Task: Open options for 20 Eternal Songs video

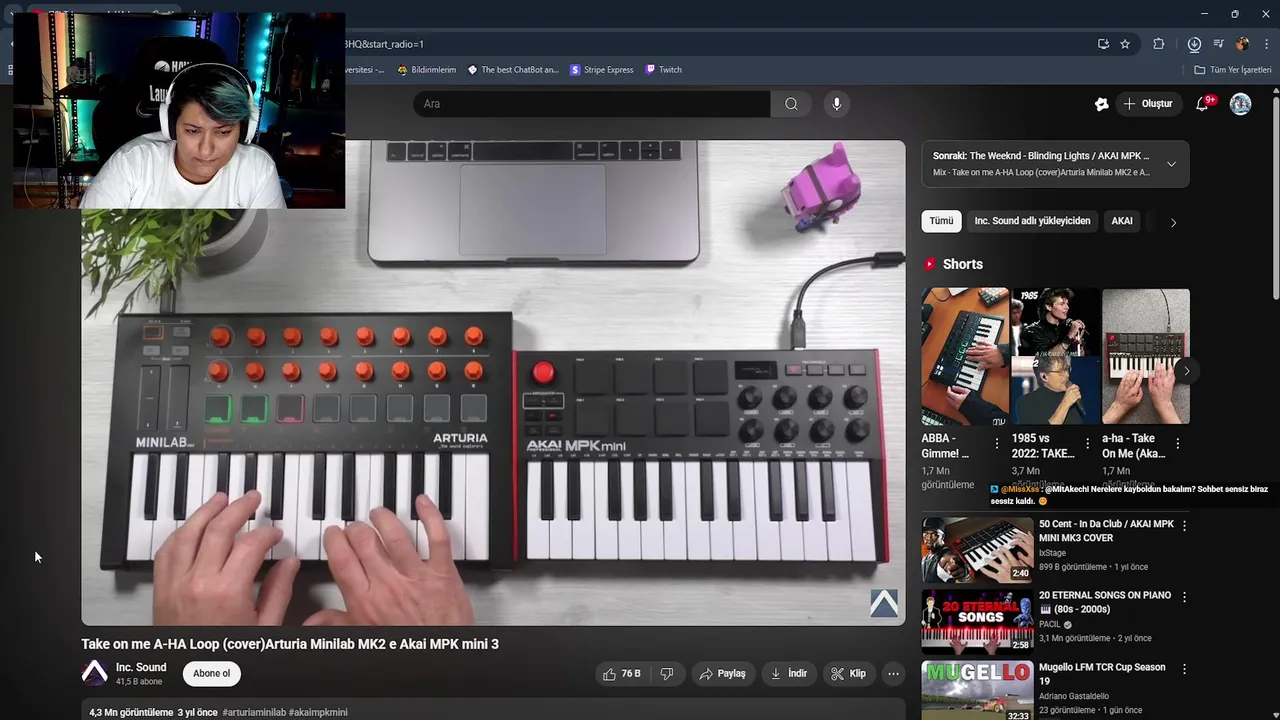Action: coord(1184,597)
